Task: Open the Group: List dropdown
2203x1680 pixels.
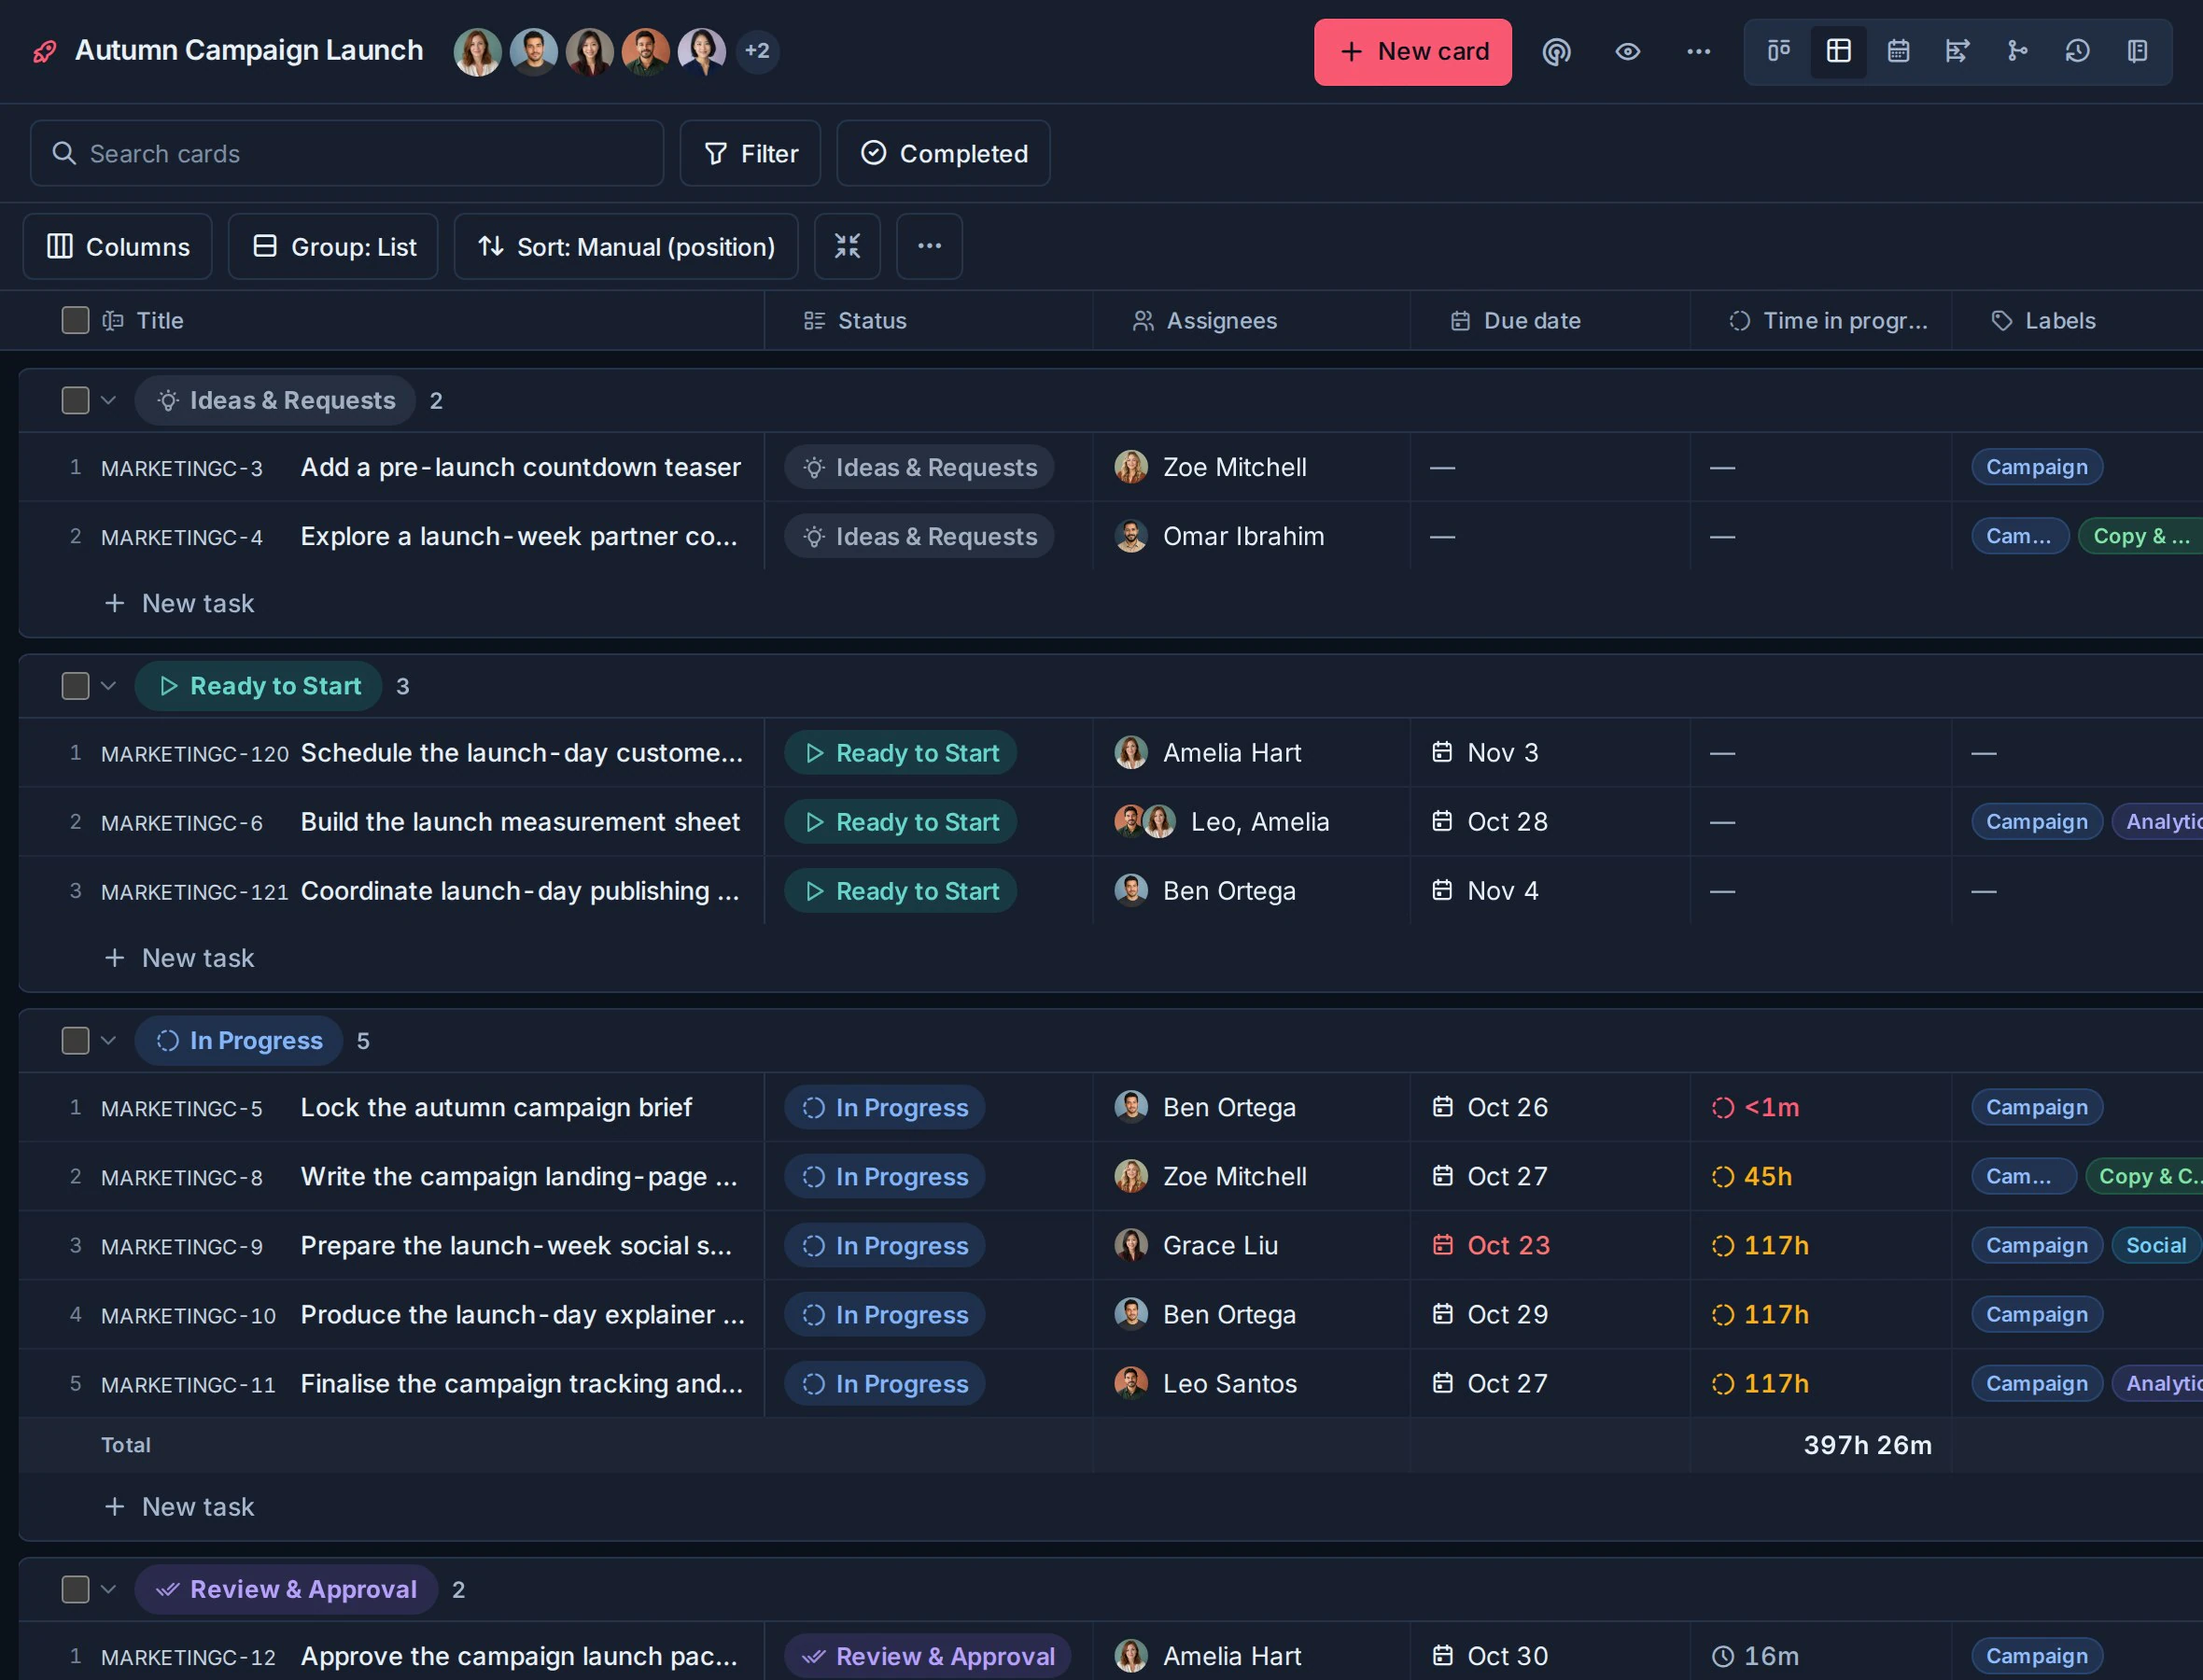Action: tap(333, 246)
